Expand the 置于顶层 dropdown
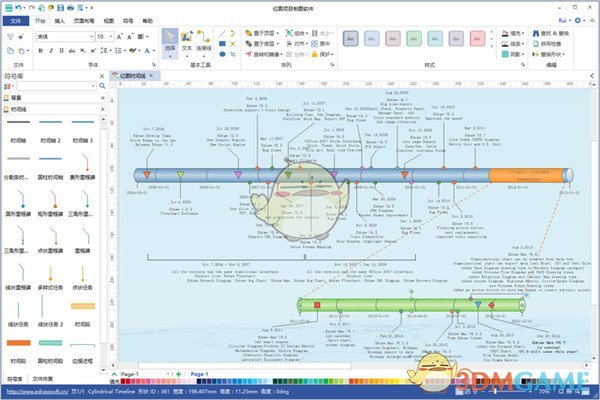This screenshot has width=600, height=400. (x=277, y=33)
